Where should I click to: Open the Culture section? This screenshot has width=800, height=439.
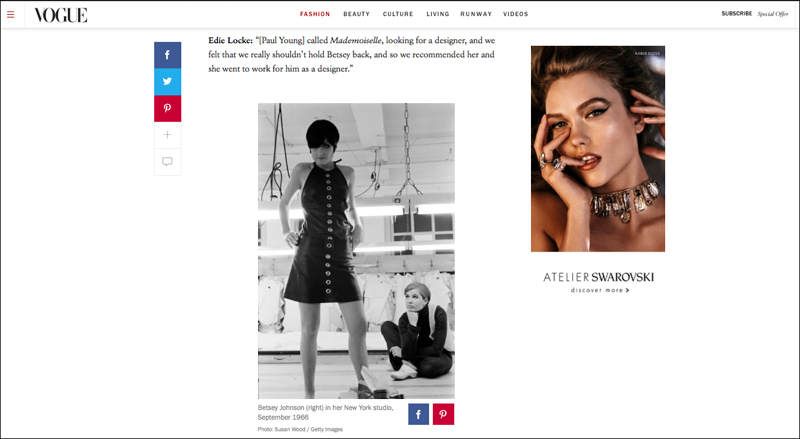[398, 14]
